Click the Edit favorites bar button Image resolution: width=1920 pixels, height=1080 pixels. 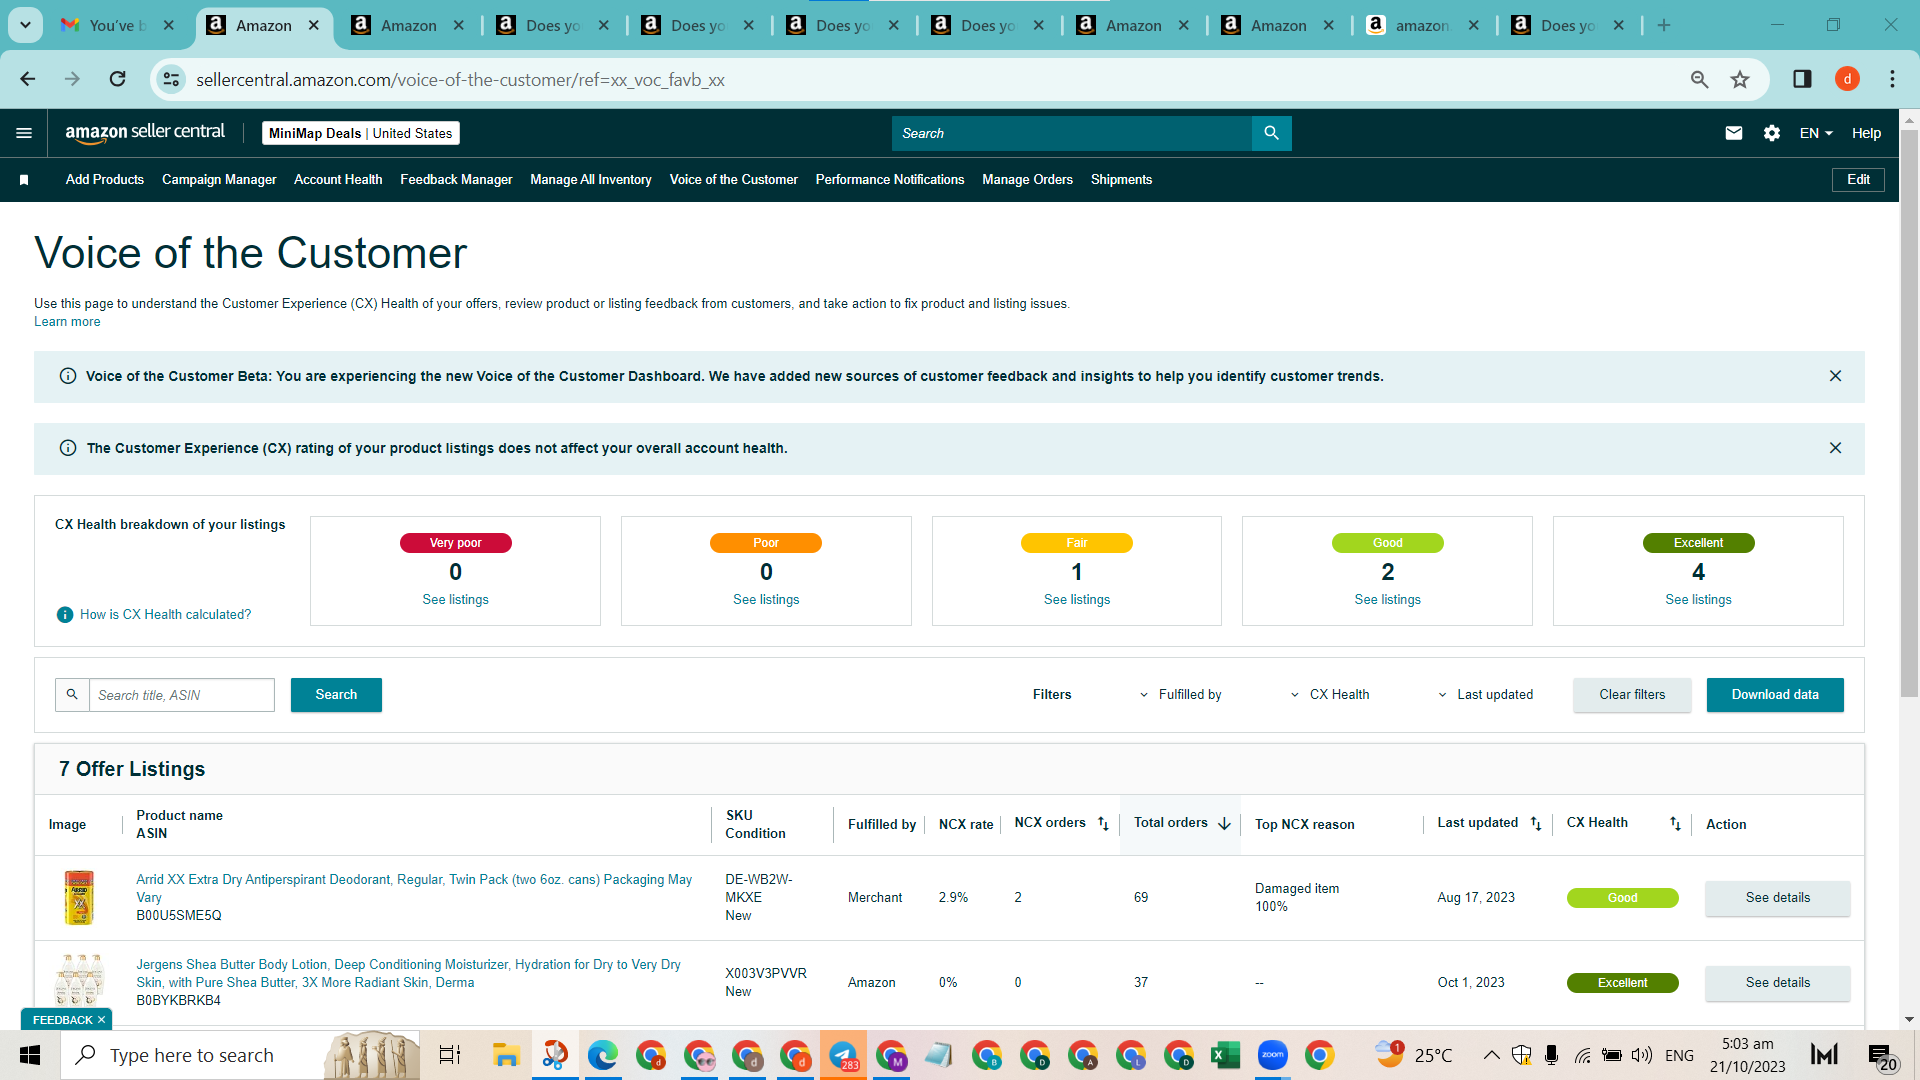1858,180
